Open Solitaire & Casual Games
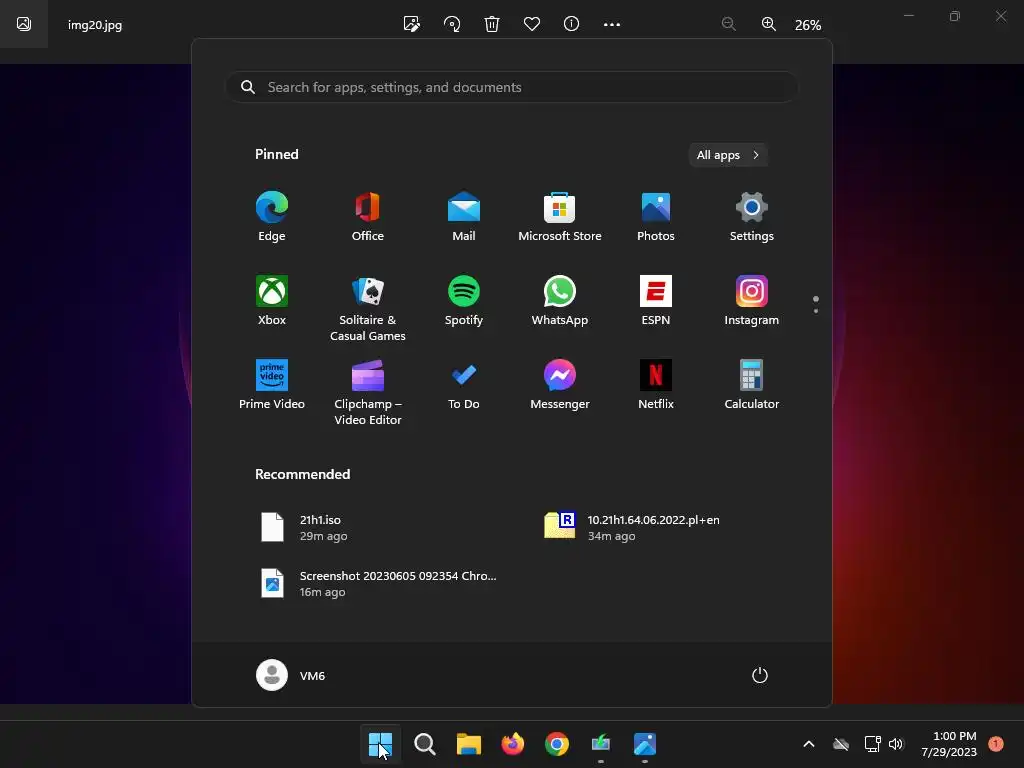Viewport: 1024px width, 768px height. tap(368, 308)
